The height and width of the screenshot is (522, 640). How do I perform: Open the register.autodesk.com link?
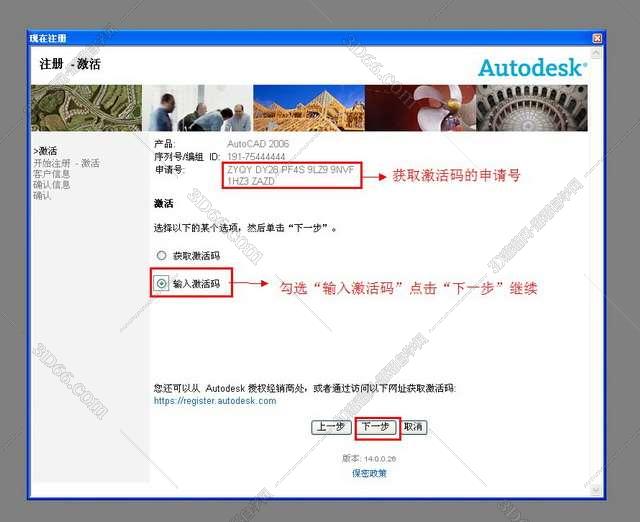click(214, 401)
